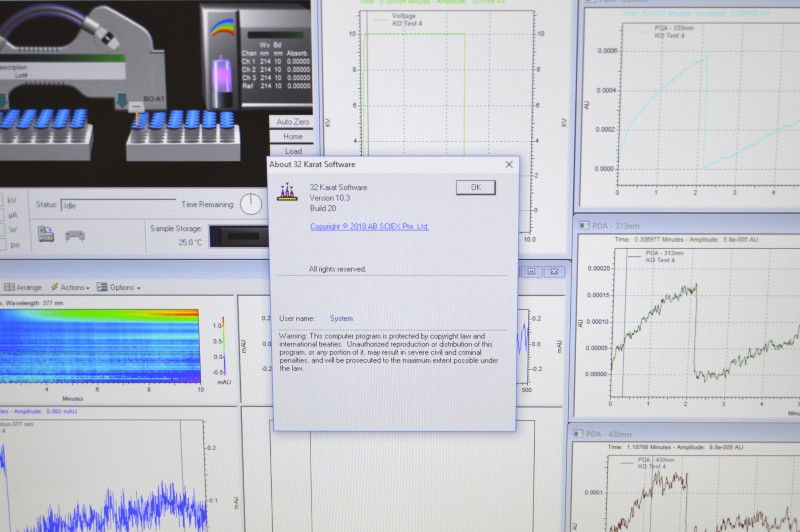The image size is (800, 532).
Task: Close the About 32 Karat Software dialog
Action: pyautogui.click(x=508, y=164)
